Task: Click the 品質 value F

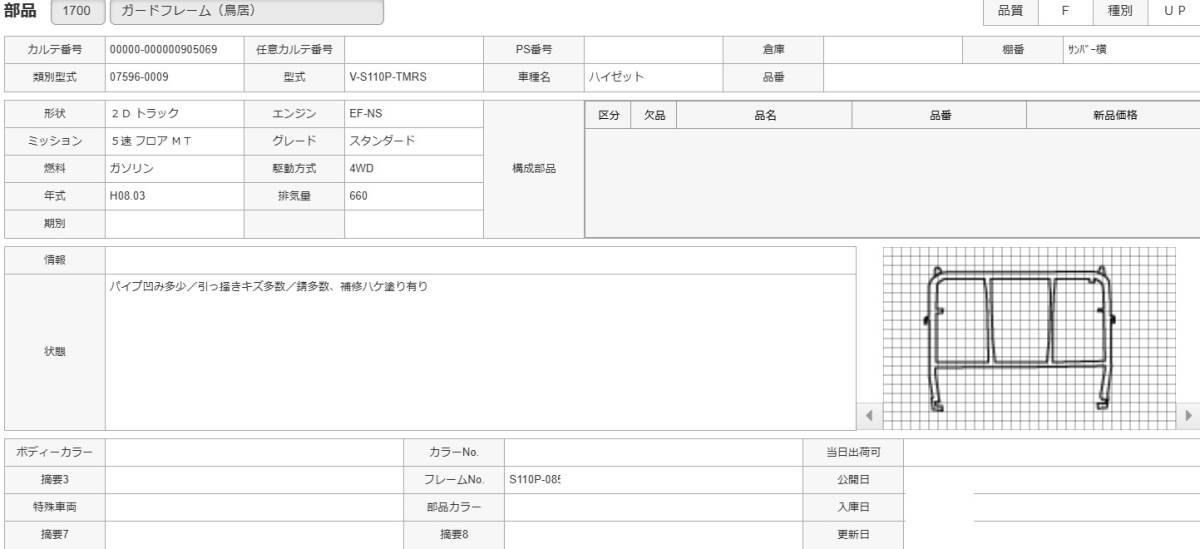Action: pyautogui.click(x=1065, y=11)
